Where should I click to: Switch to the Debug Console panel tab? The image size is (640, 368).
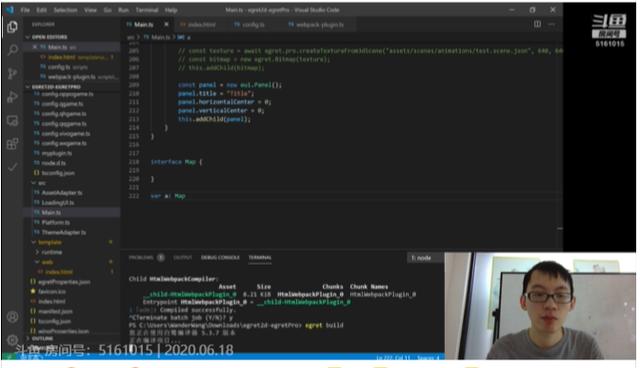click(220, 257)
